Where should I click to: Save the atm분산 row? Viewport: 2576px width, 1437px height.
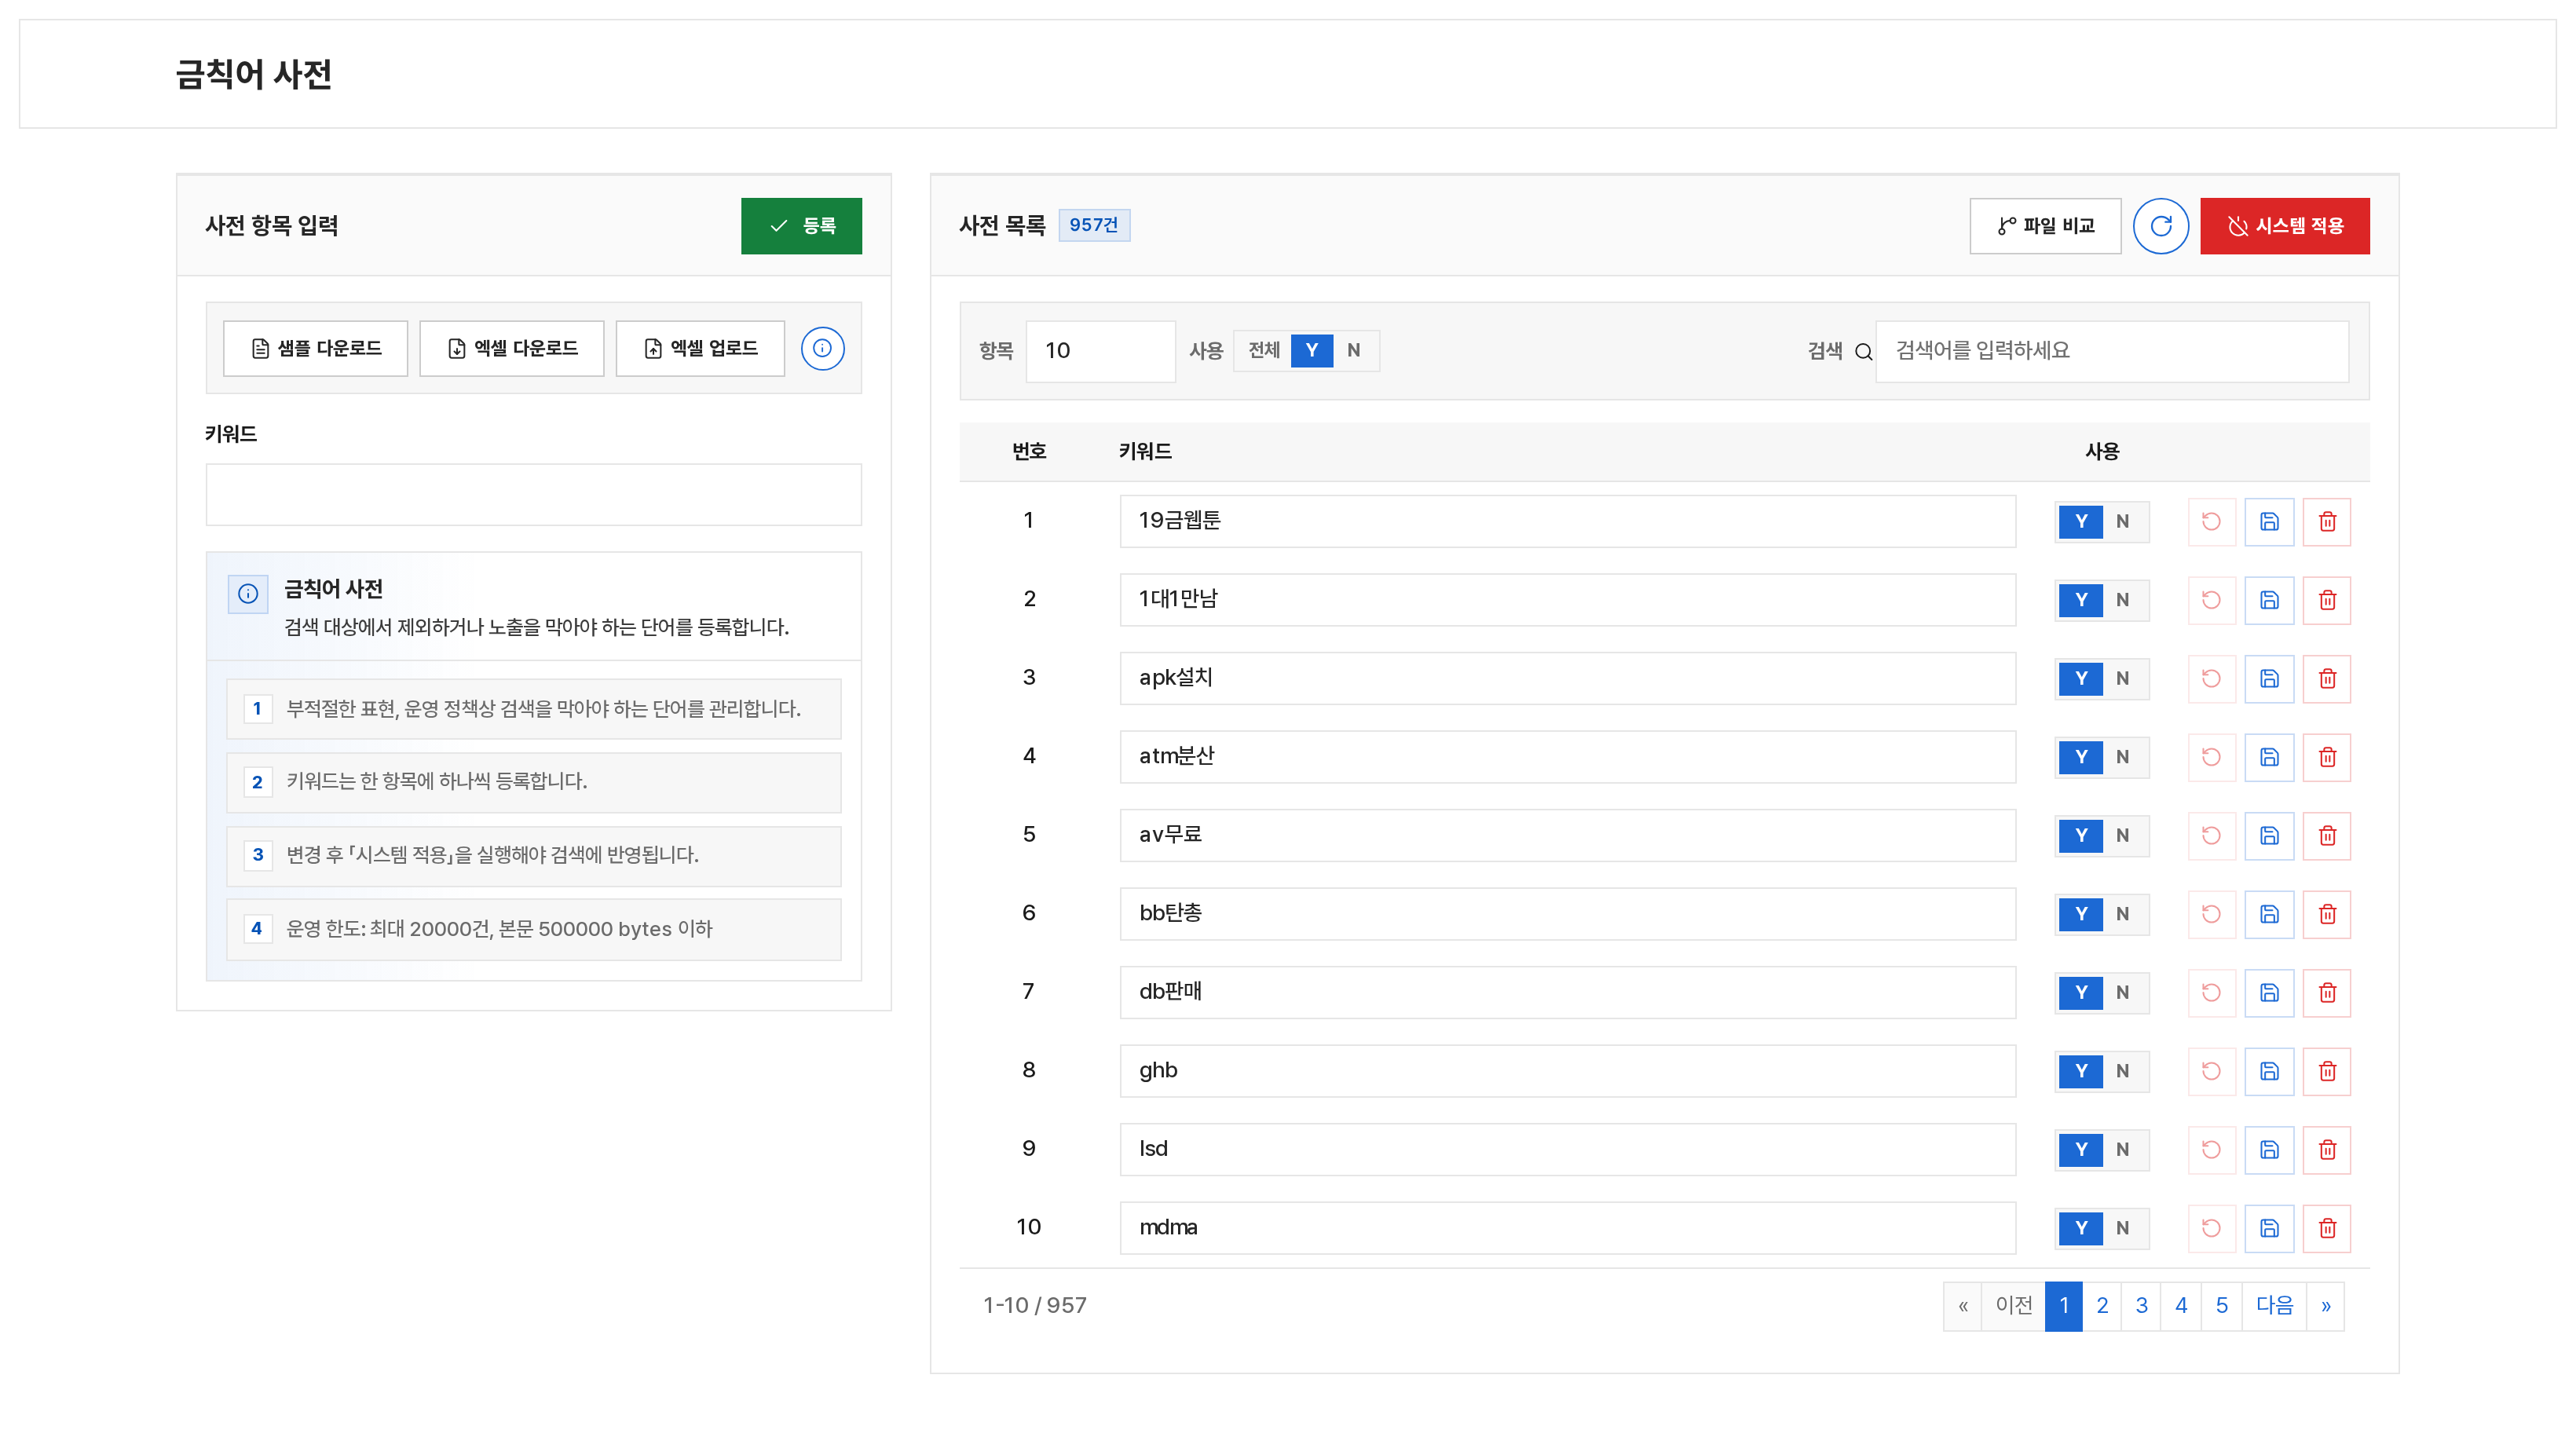coord(2269,757)
